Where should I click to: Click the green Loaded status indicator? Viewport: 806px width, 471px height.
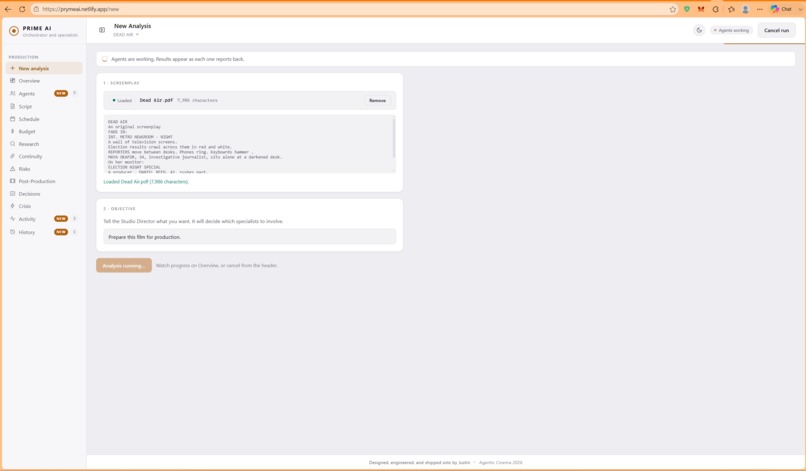click(x=122, y=100)
